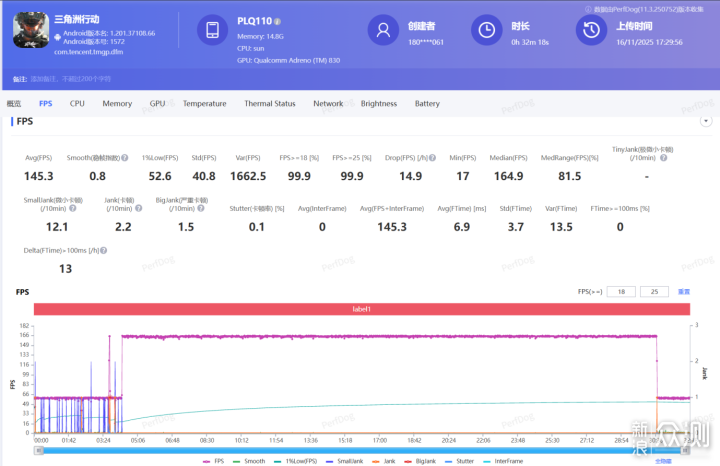Switch to the CPU tab

click(x=77, y=103)
